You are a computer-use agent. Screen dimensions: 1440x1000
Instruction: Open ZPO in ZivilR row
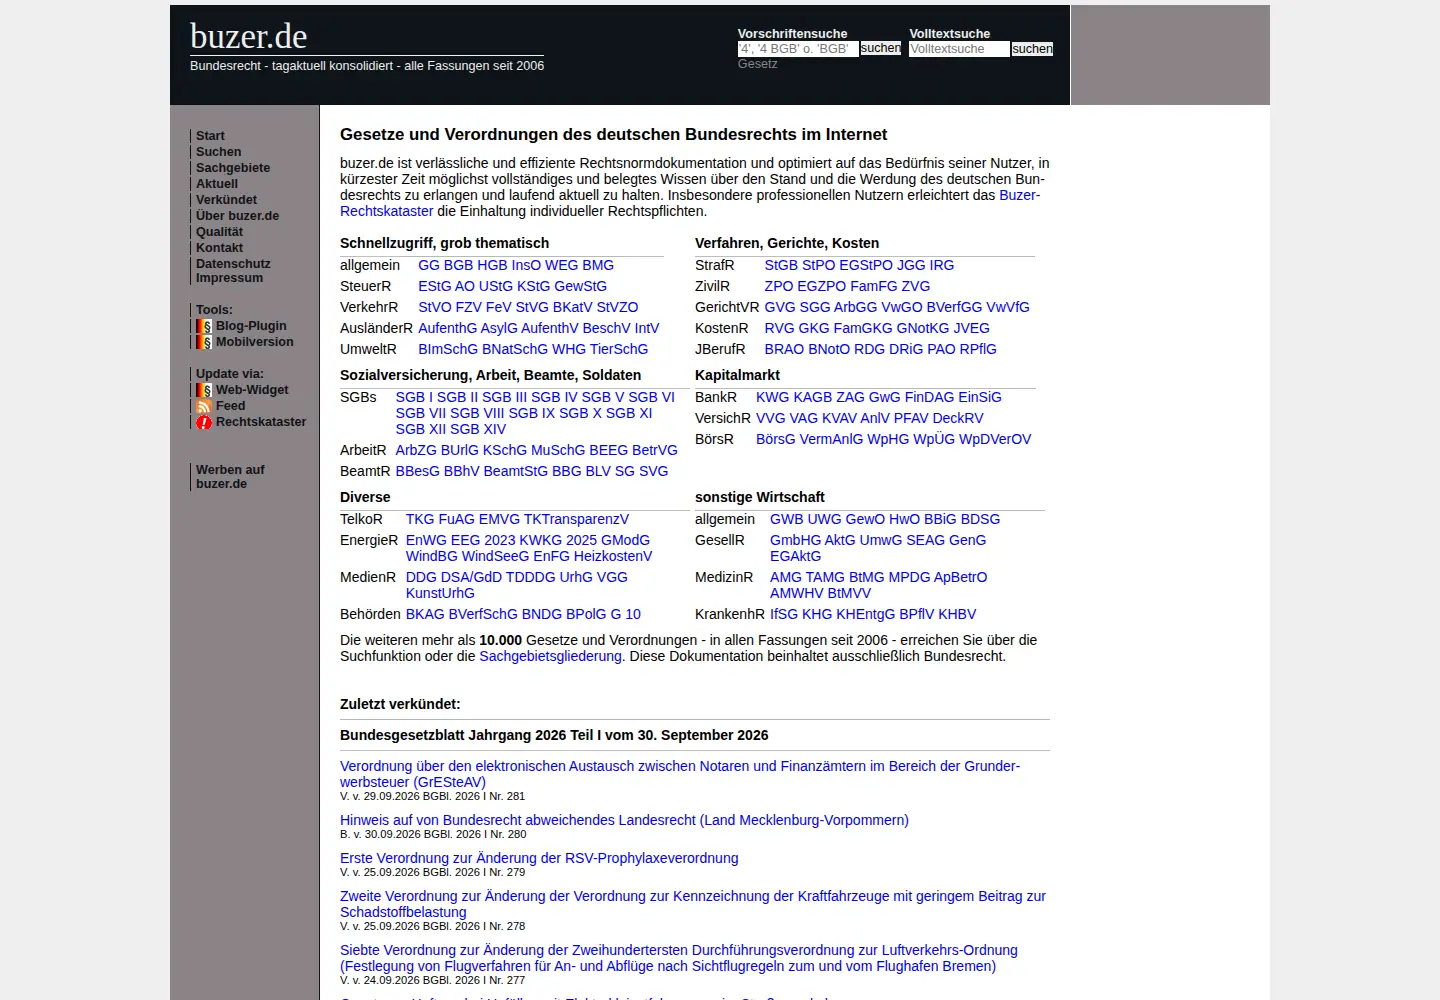click(x=779, y=286)
